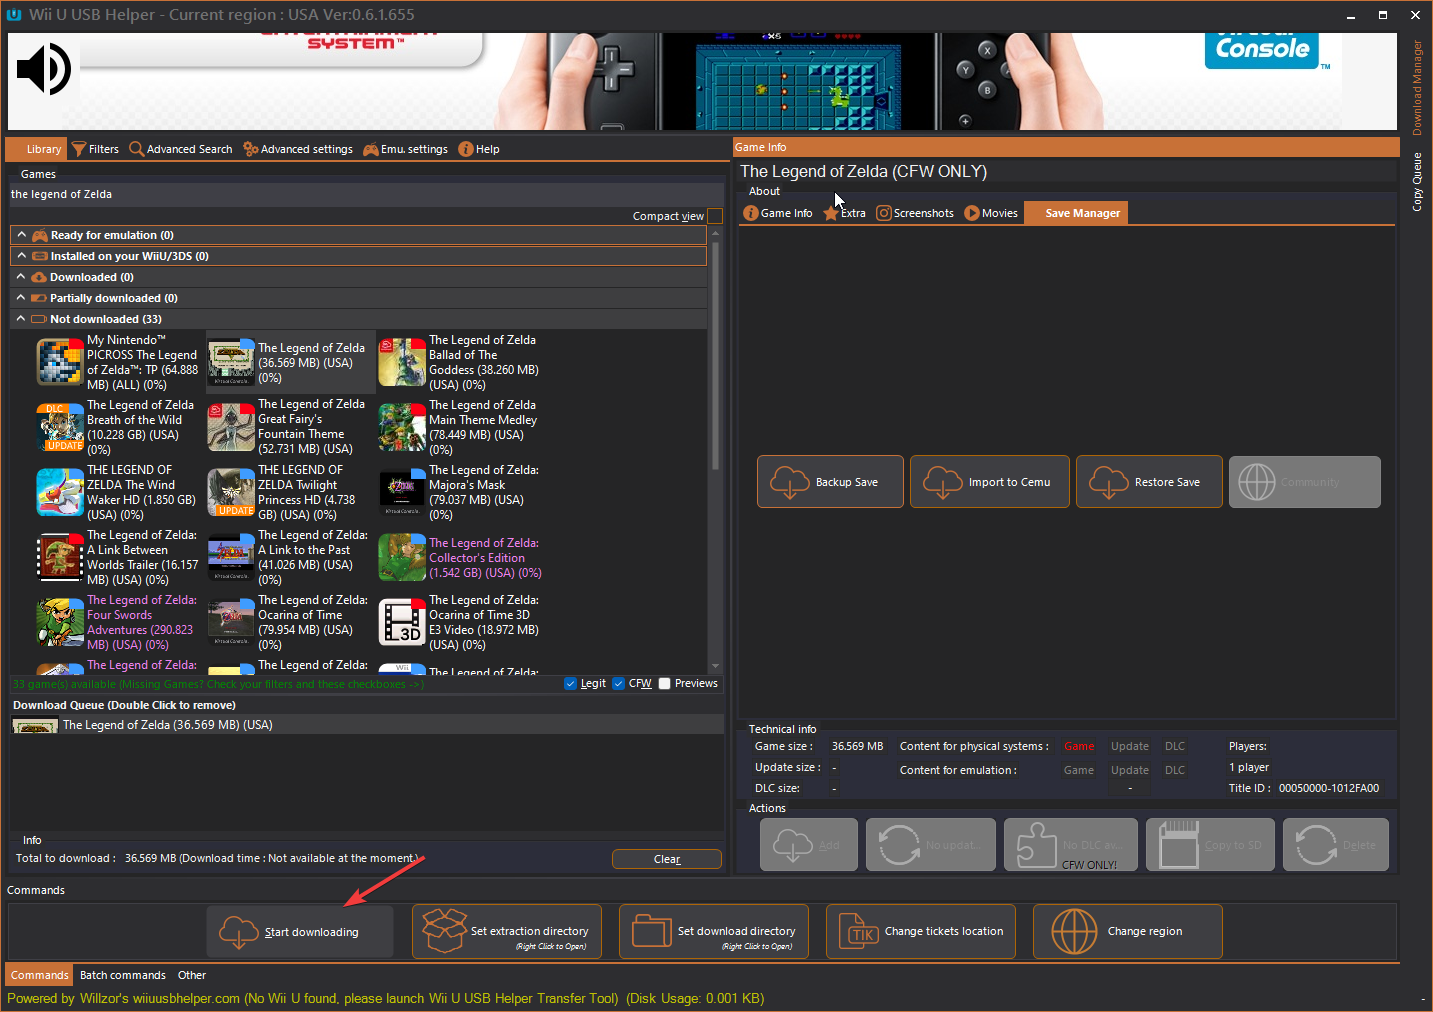
Task: Select Breath of the Wild game icon
Action: pos(60,427)
